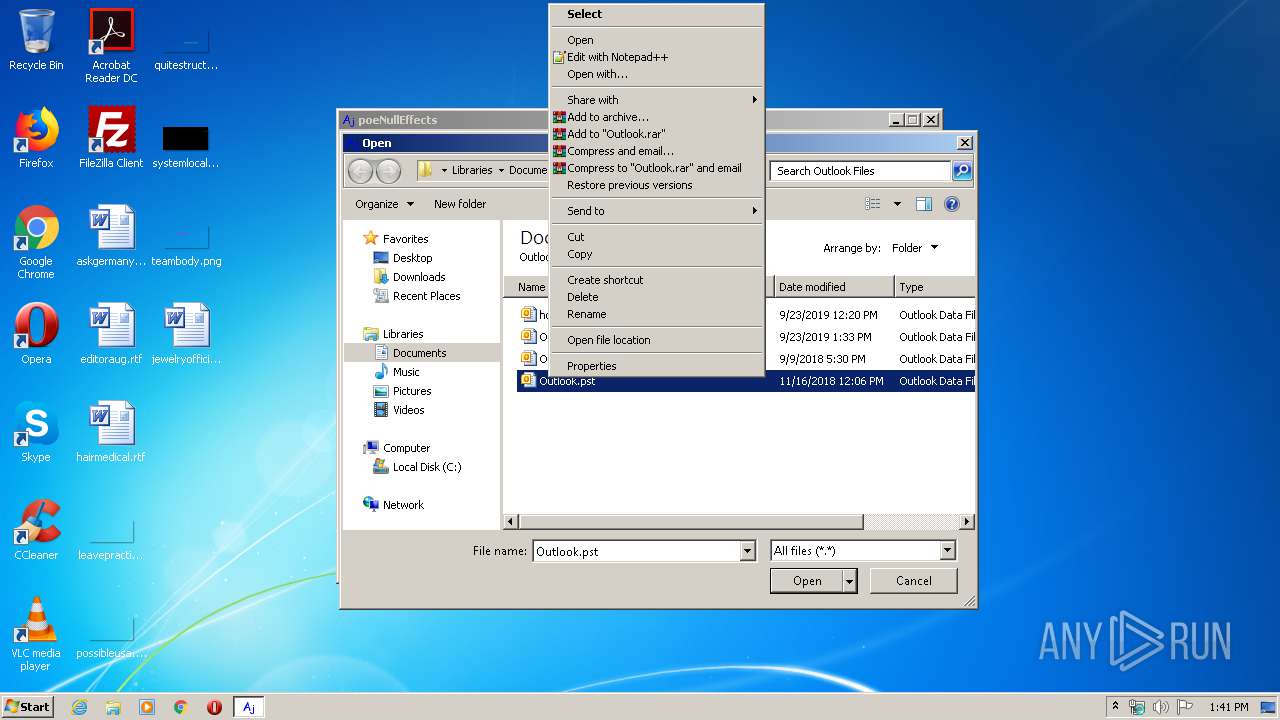Screen dimensions: 1280x720
Task: Open FileZilla Client desktop shortcut
Action: [111, 138]
